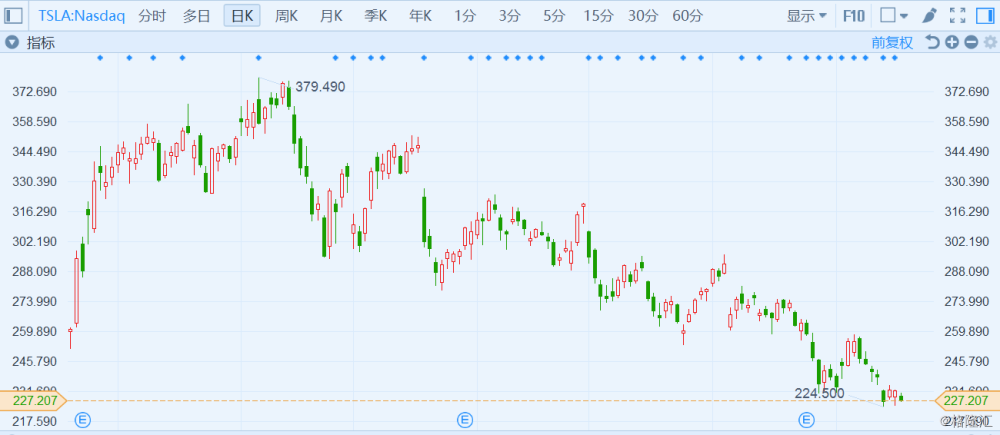Switch to 日K daily candlestick tab

tap(241, 16)
